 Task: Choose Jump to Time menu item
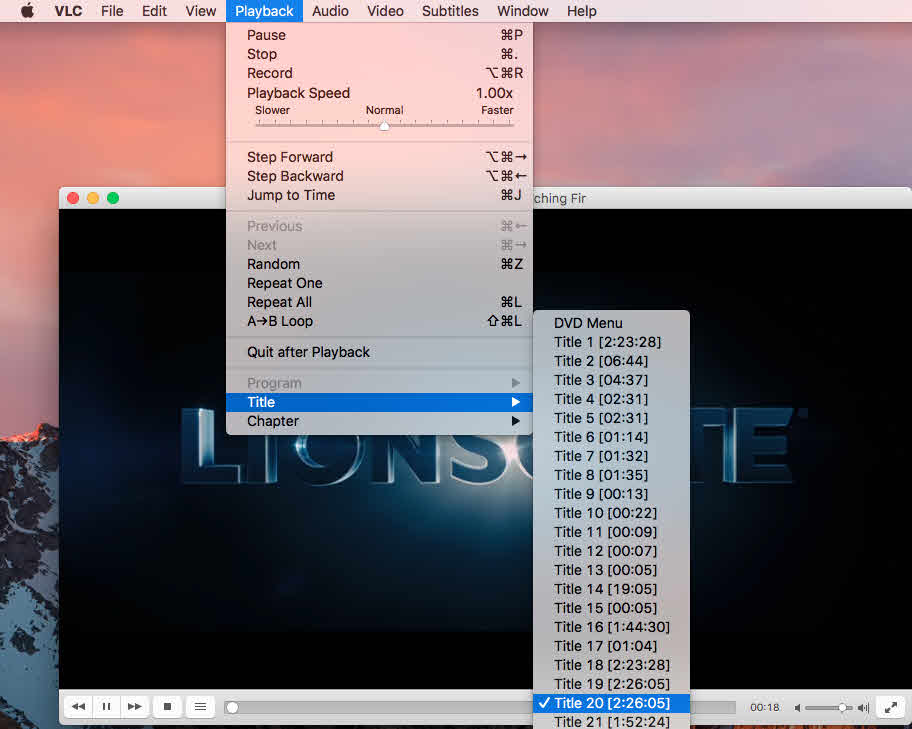pyautogui.click(x=379, y=195)
